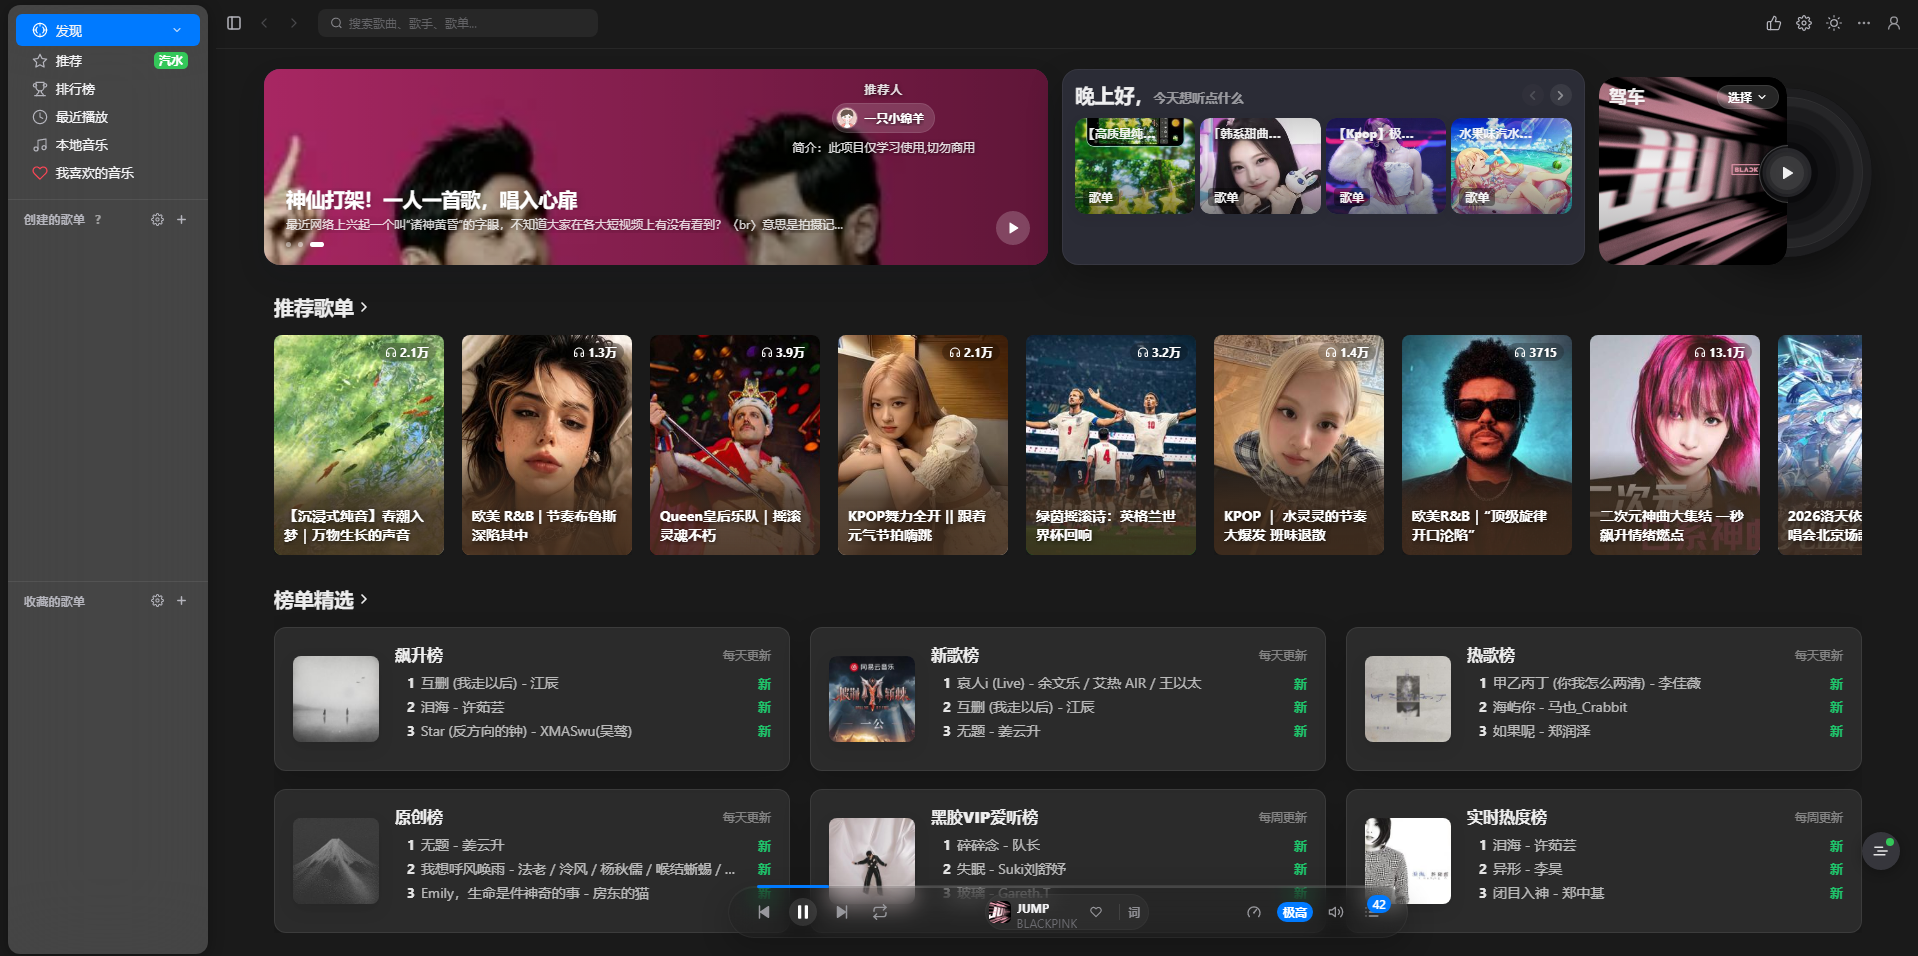Open 本地音乐 in the sidebar
Image resolution: width=1918 pixels, height=956 pixels.
81,145
